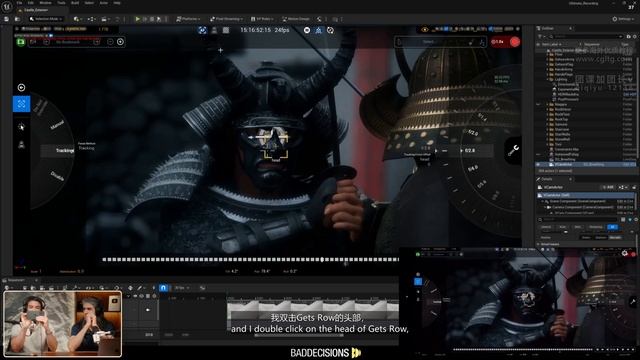
Task: Click the Stop simulation button in toolbar
Action: point(152,19)
